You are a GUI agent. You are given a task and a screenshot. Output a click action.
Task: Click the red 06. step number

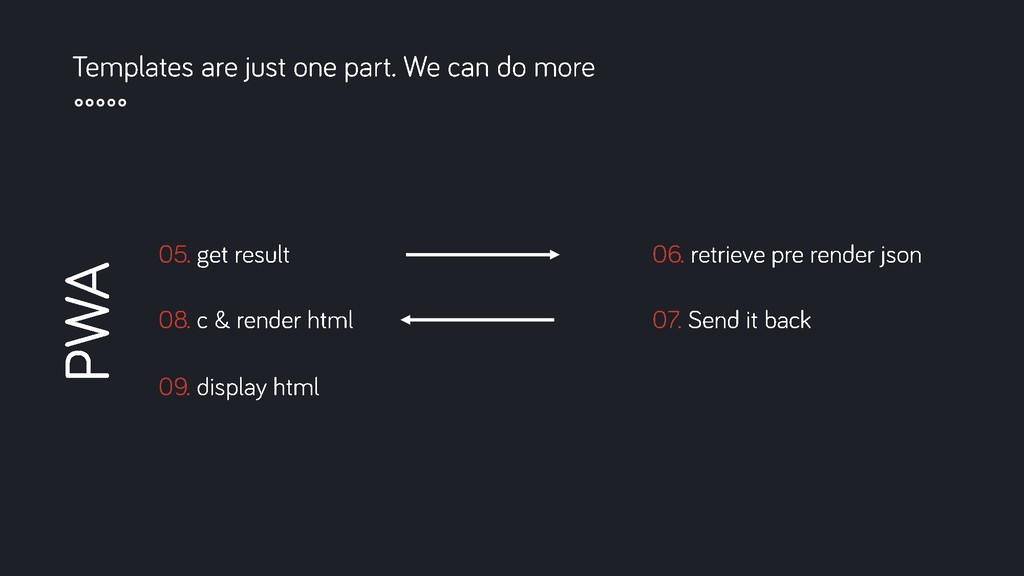coord(668,255)
